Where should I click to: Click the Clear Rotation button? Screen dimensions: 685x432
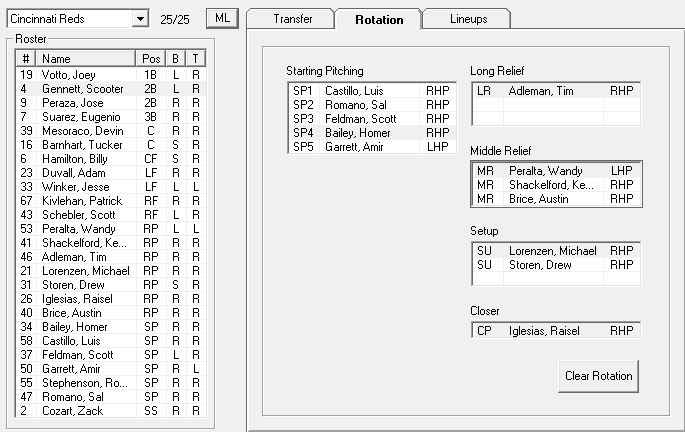(x=597, y=376)
